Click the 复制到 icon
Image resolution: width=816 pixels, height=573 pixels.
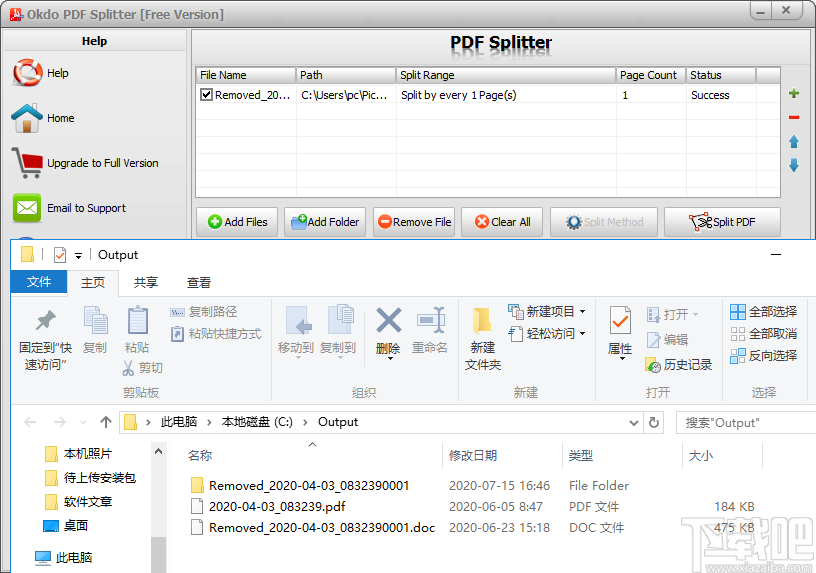[340, 319]
